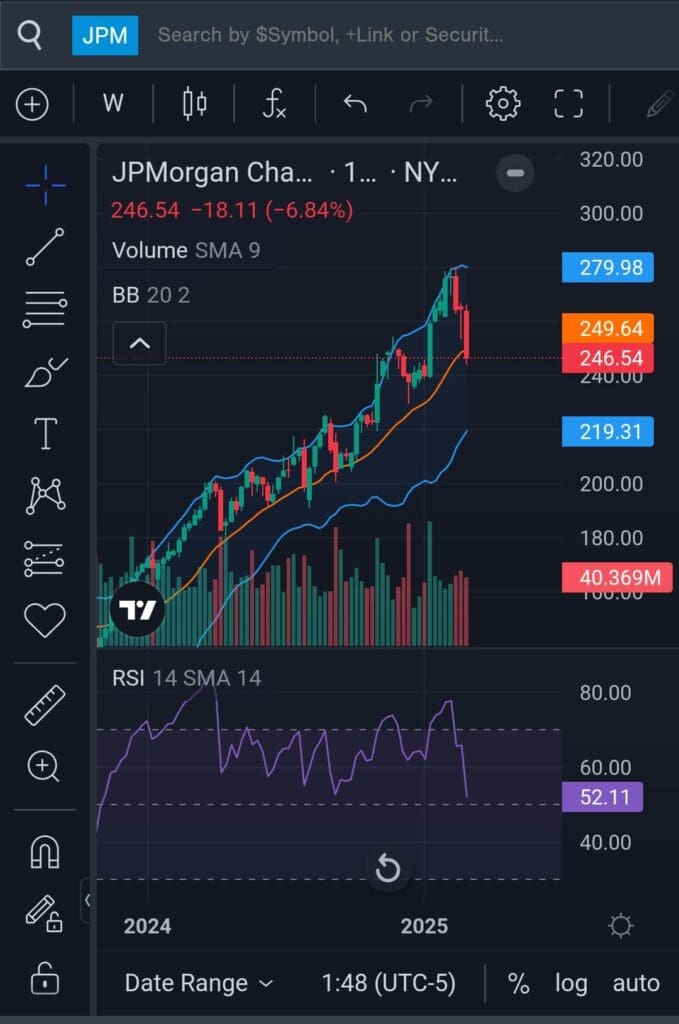Image resolution: width=679 pixels, height=1024 pixels.
Task: Click the 279.98 upper Bollinger price label
Action: [608, 268]
